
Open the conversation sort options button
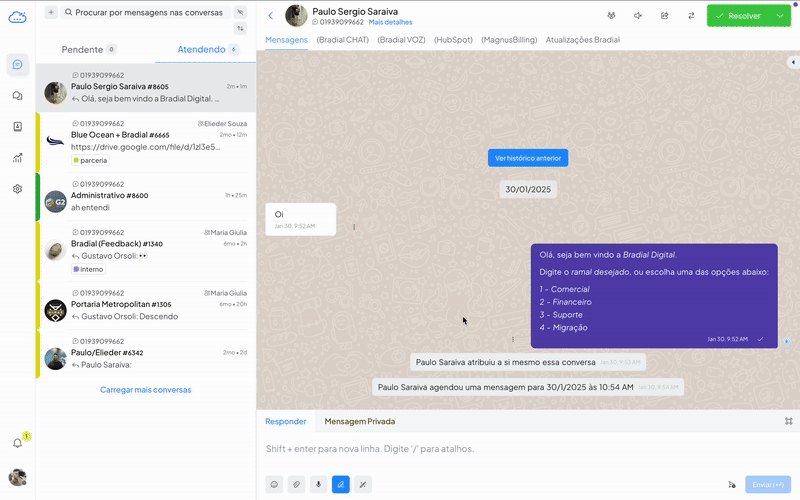click(240, 28)
